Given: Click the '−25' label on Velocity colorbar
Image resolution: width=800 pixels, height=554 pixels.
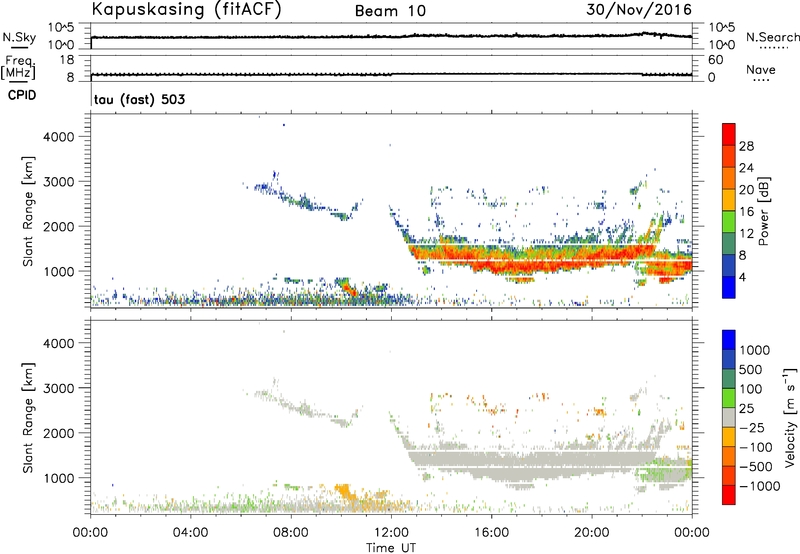Looking at the screenshot, I should 752,427.
